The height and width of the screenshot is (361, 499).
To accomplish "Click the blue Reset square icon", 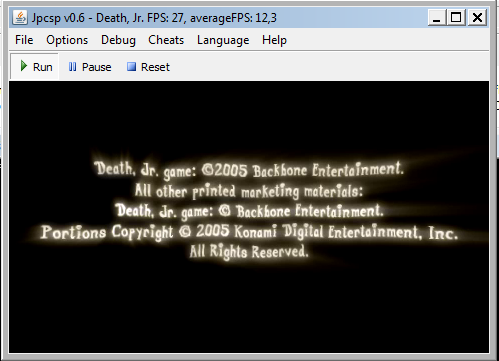I will (131, 67).
